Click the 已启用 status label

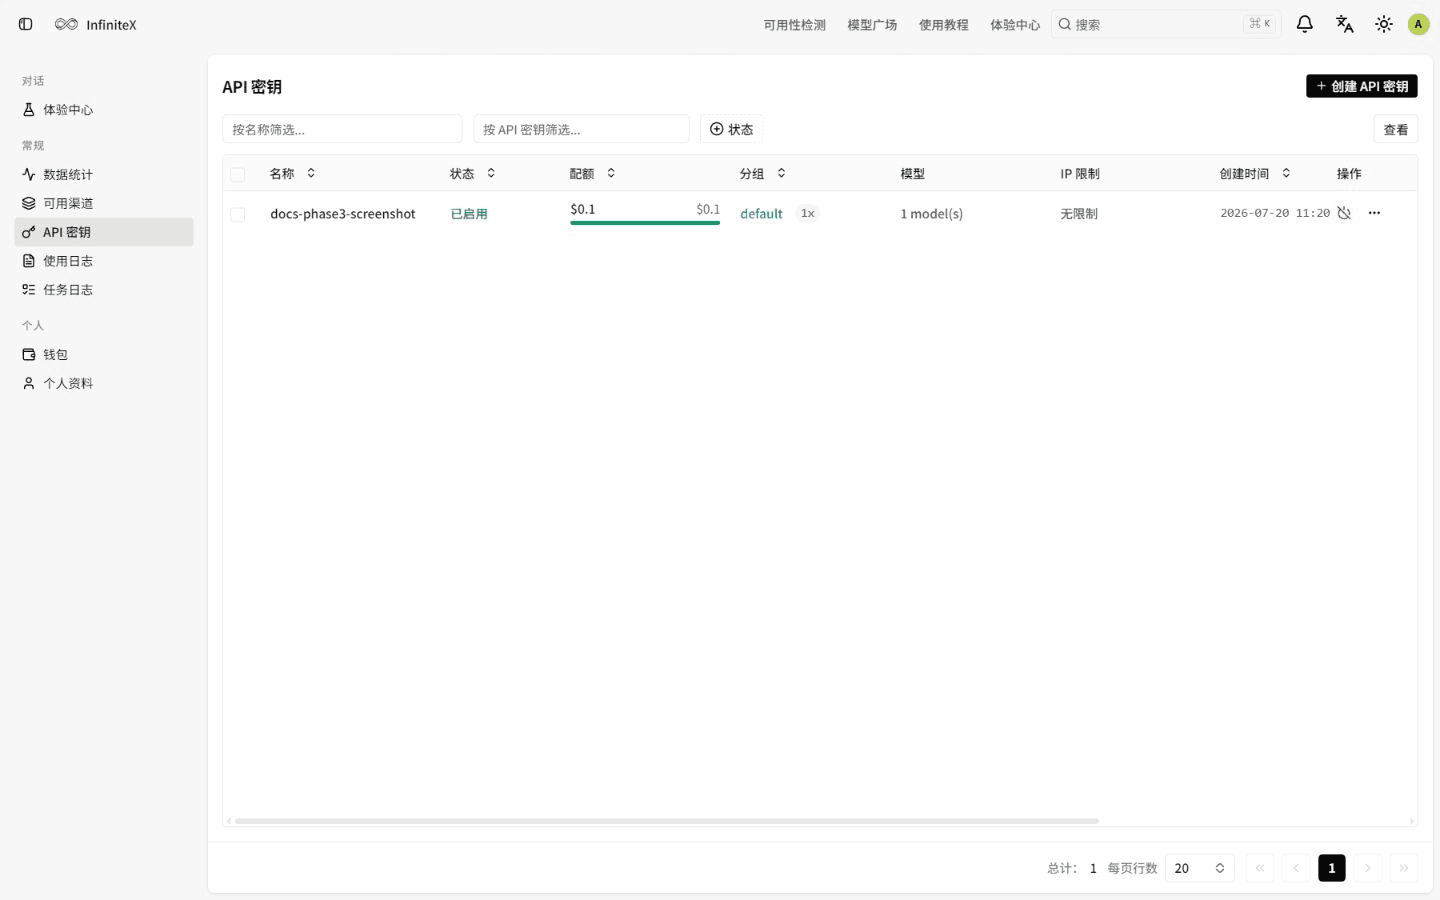pos(469,214)
